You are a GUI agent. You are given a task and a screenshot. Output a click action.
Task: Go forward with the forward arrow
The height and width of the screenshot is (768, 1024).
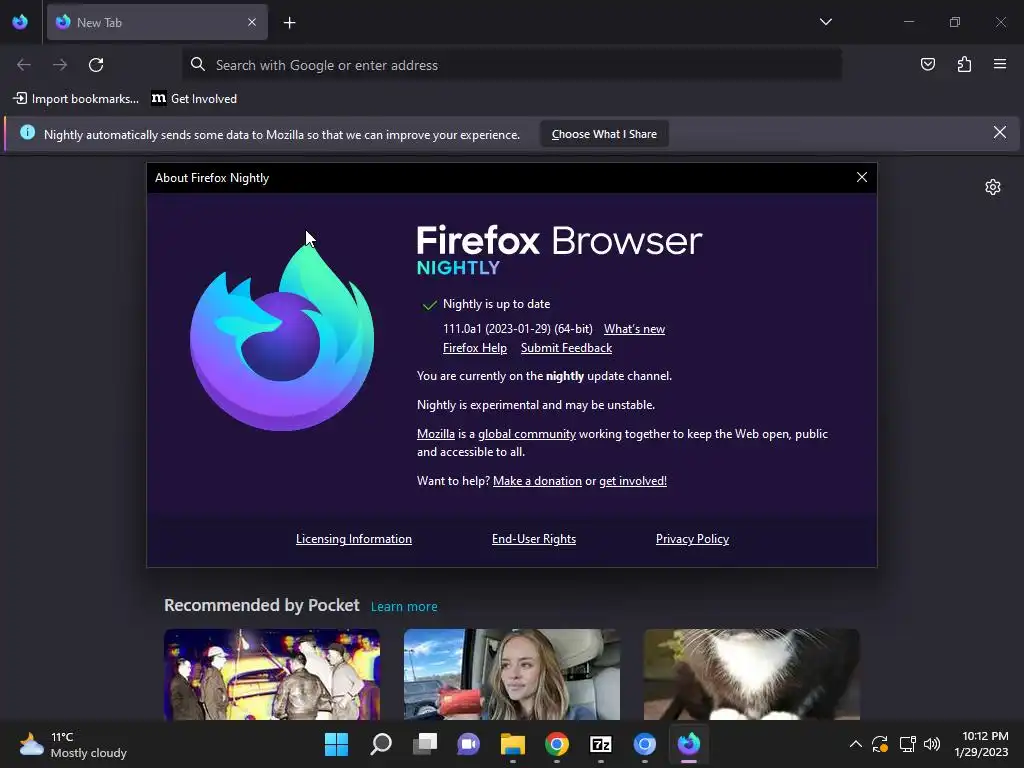click(60, 65)
